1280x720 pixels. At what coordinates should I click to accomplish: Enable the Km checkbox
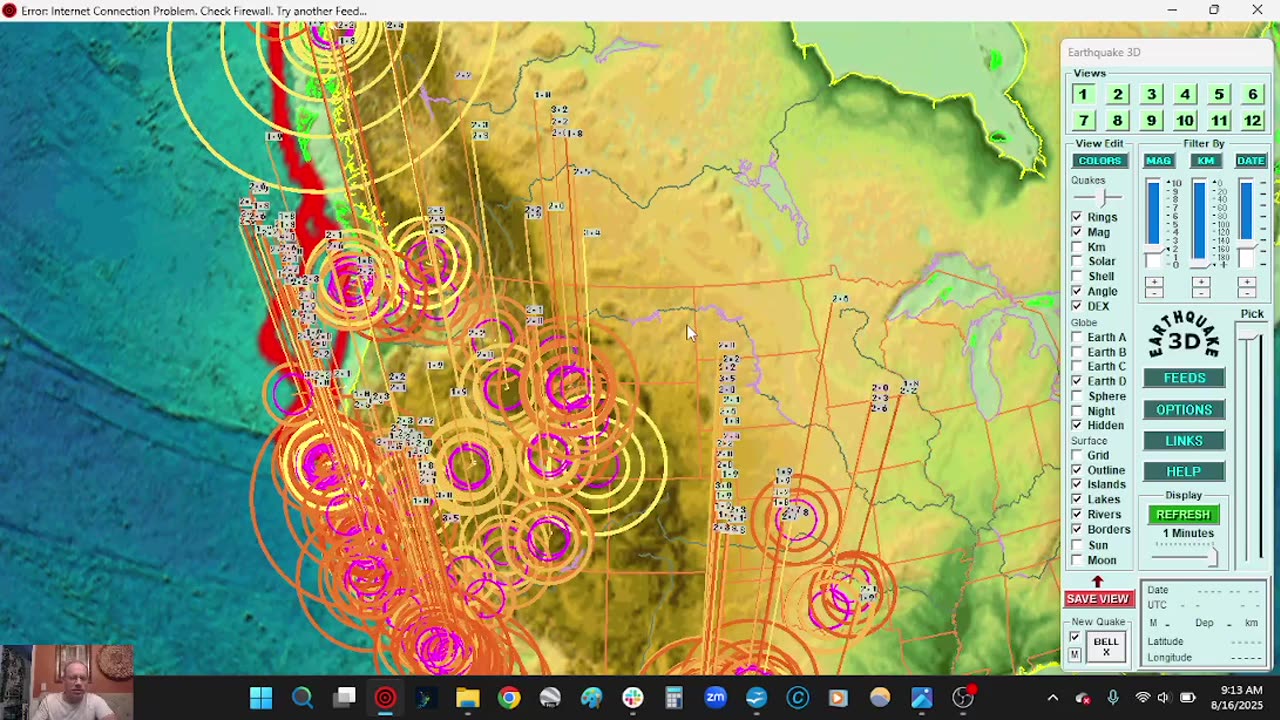click(1077, 247)
